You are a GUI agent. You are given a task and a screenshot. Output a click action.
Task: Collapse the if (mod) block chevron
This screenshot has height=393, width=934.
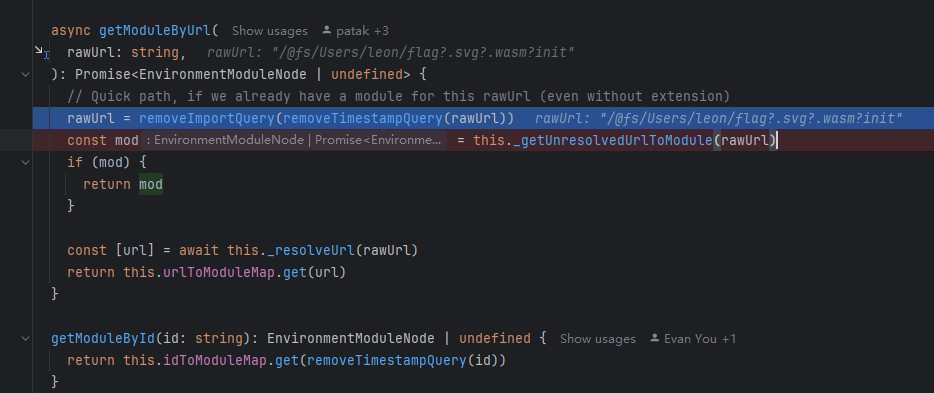click(25, 162)
